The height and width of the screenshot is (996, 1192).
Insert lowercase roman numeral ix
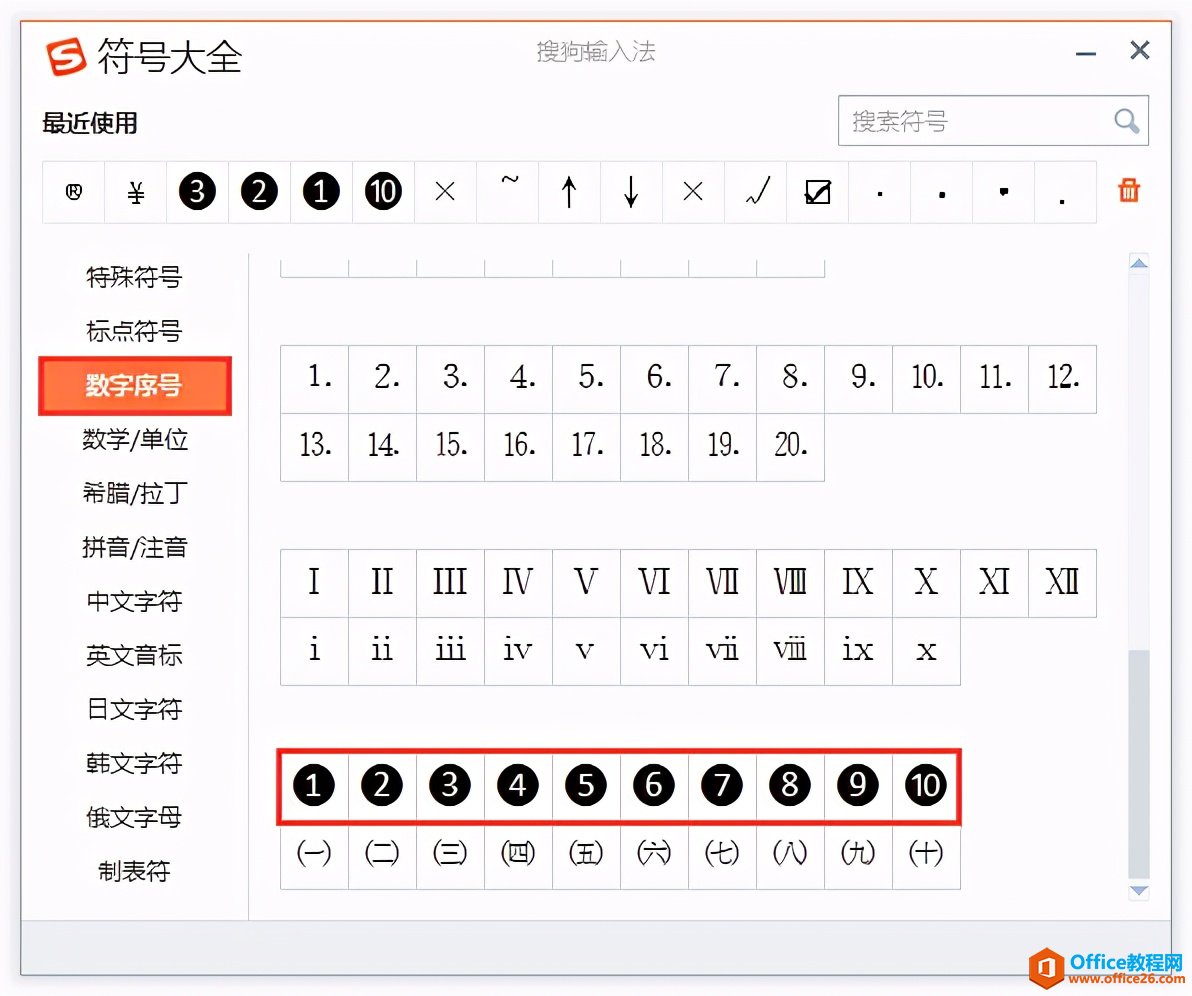coord(858,651)
